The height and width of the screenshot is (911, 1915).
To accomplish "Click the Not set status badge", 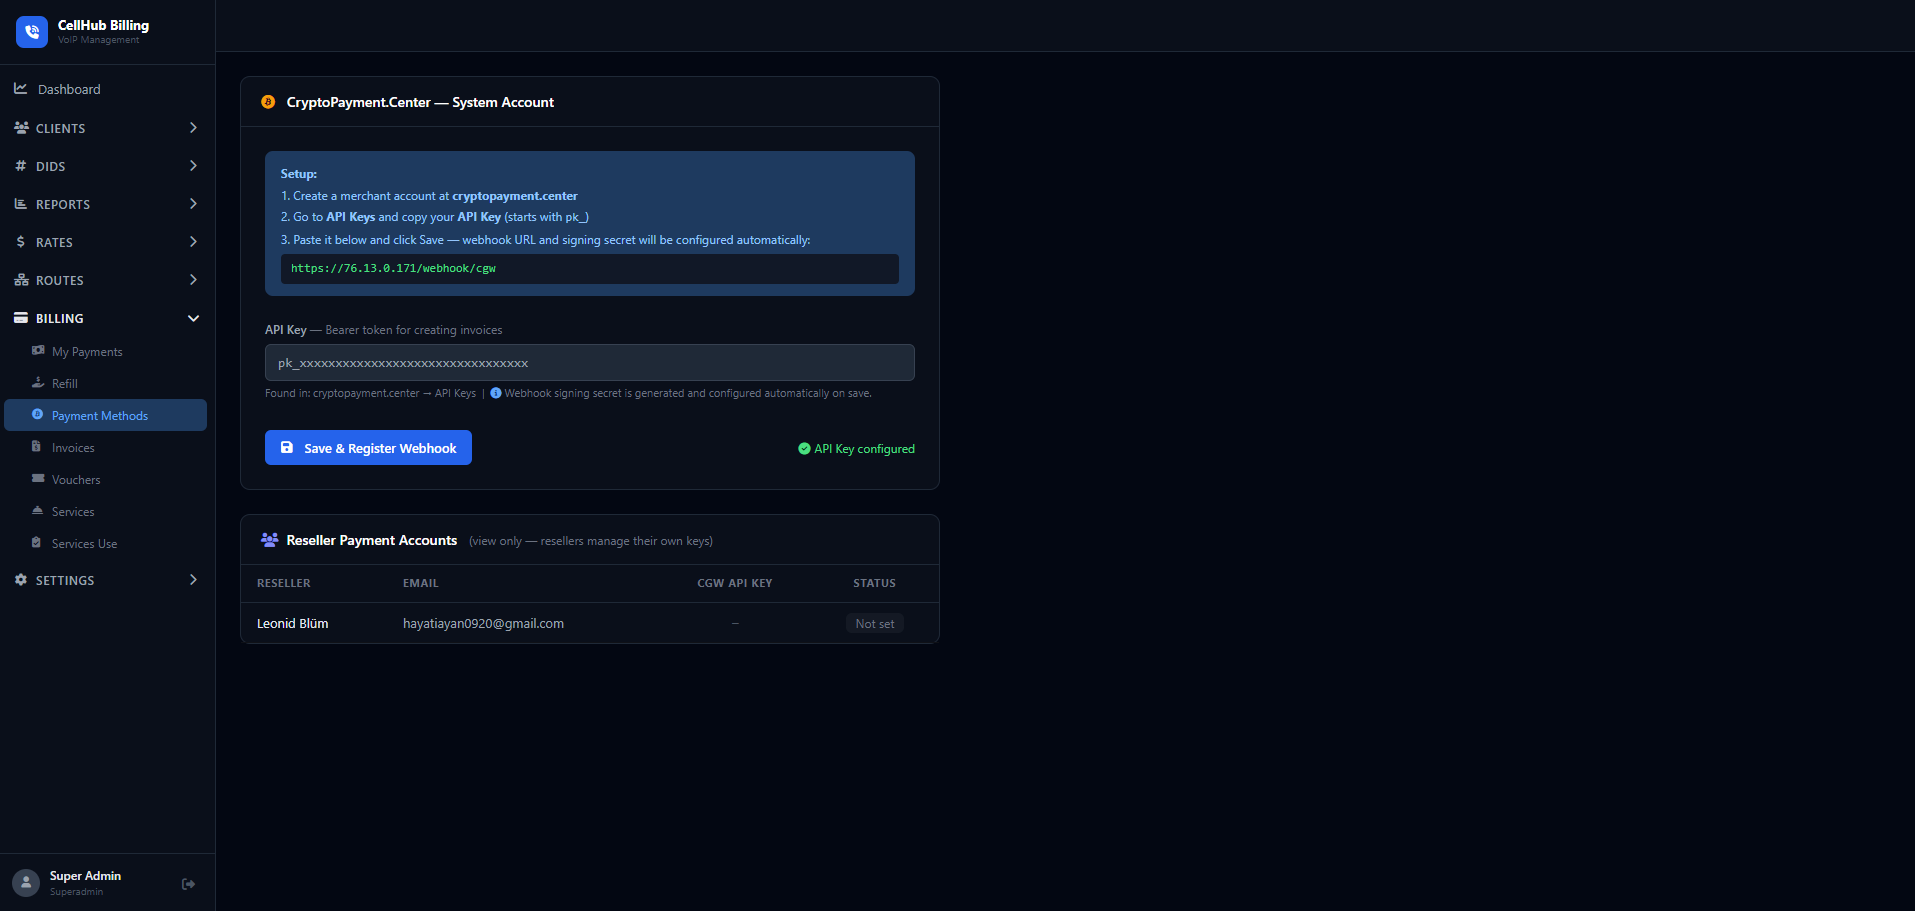I will coord(875,623).
